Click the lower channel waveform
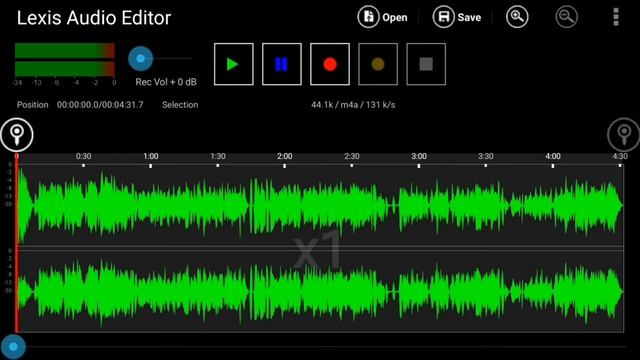 click(x=320, y=291)
